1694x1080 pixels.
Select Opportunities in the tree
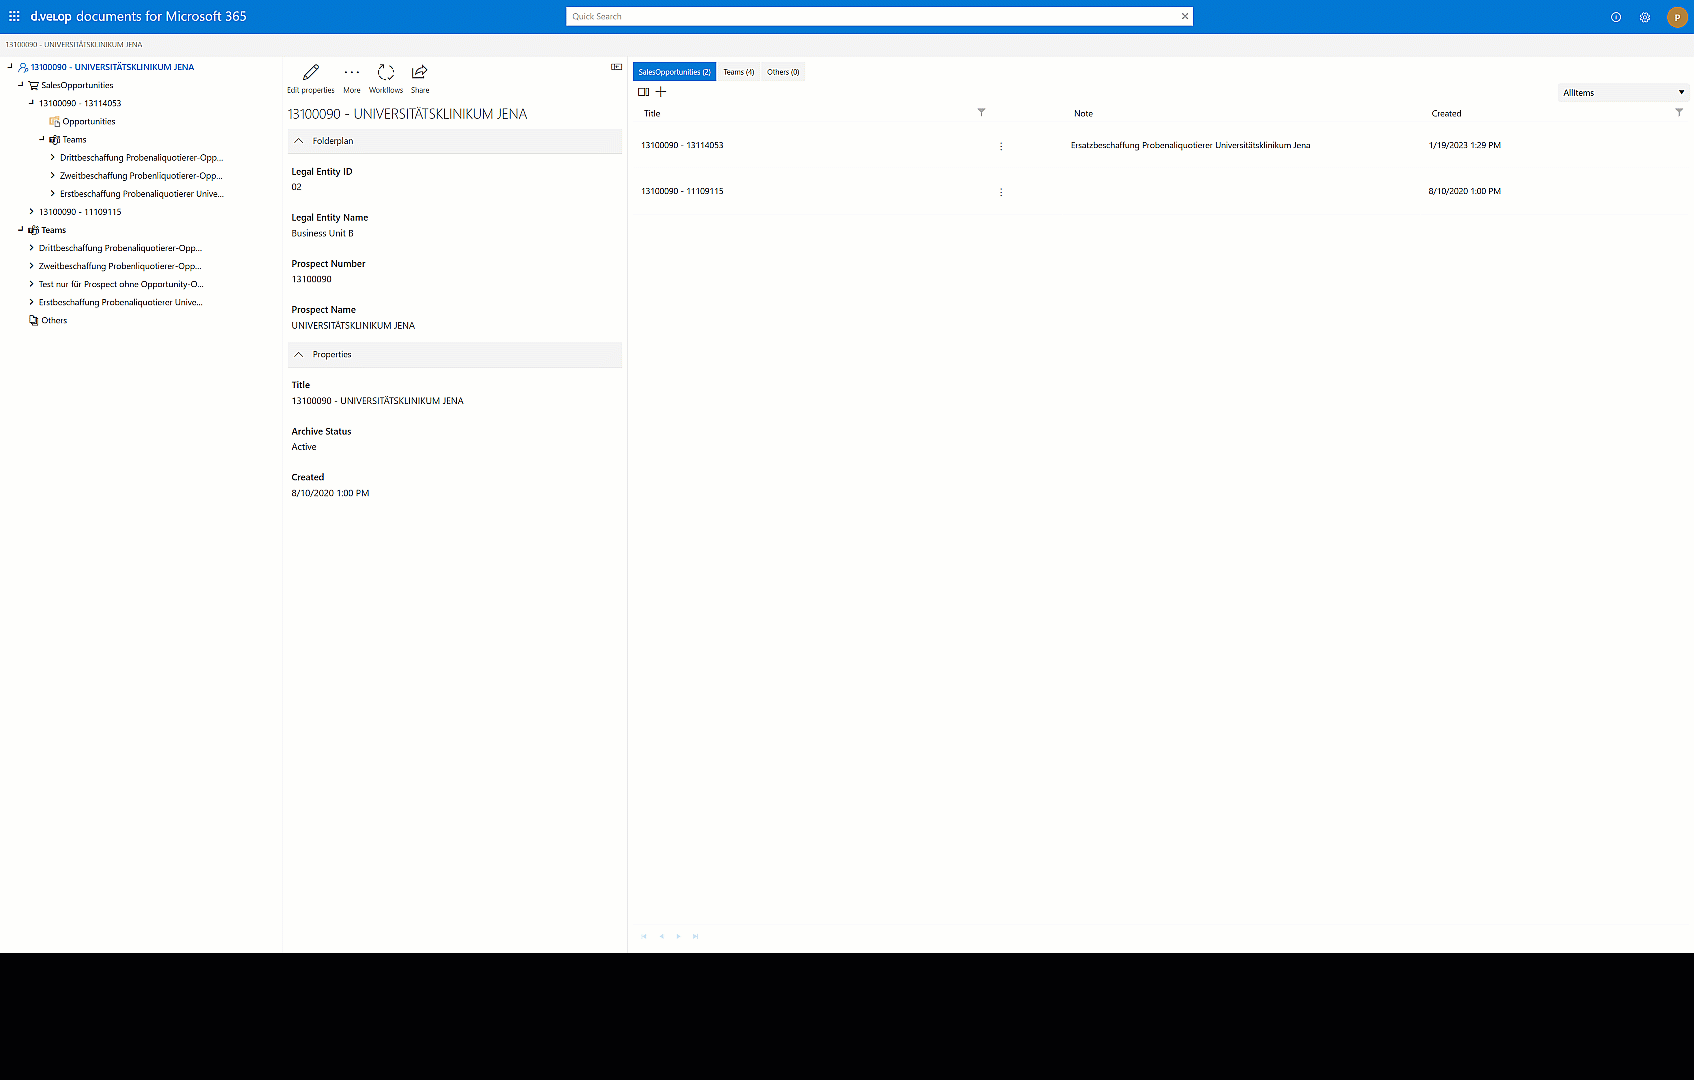coord(88,122)
